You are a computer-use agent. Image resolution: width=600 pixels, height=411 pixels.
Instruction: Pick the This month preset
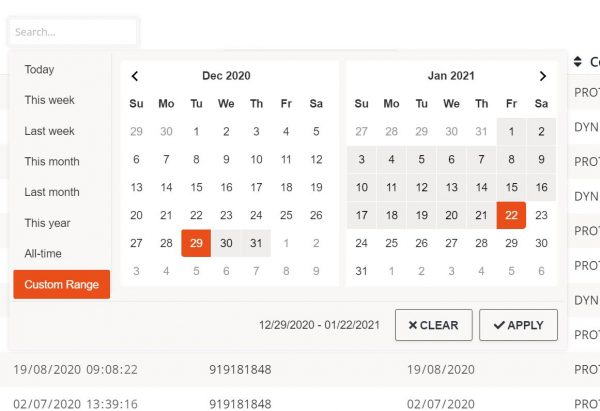(x=52, y=162)
